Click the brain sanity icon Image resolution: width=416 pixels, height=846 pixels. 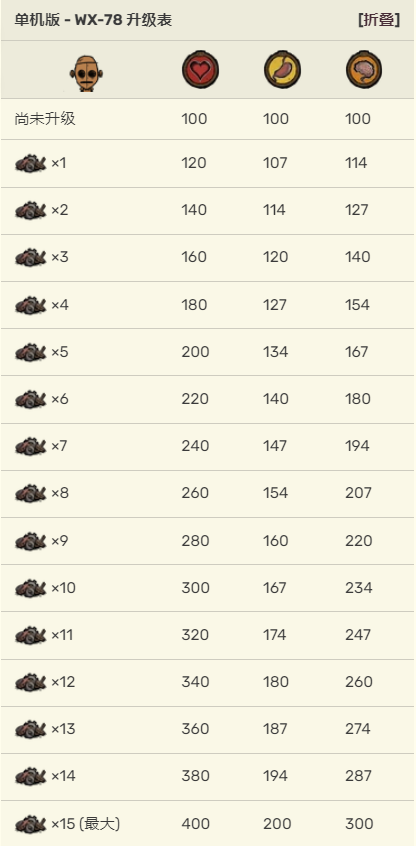(x=364, y=70)
